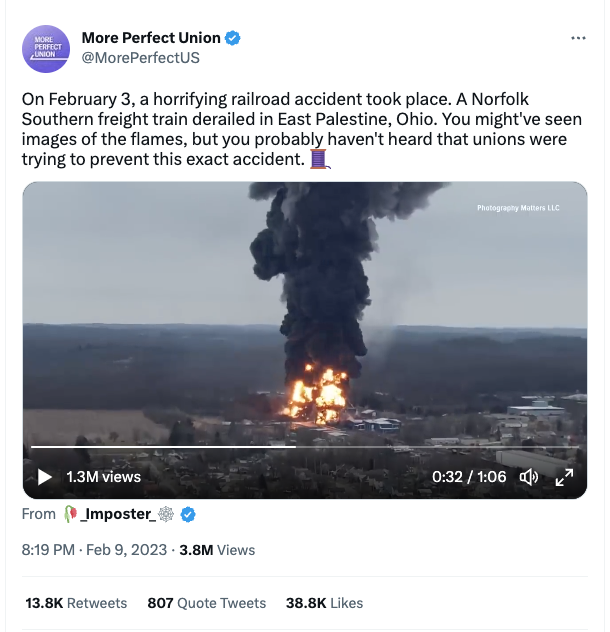Image resolution: width=610 pixels, height=632 pixels.
Task: Play the embedded train derailment video
Action: tap(45, 477)
